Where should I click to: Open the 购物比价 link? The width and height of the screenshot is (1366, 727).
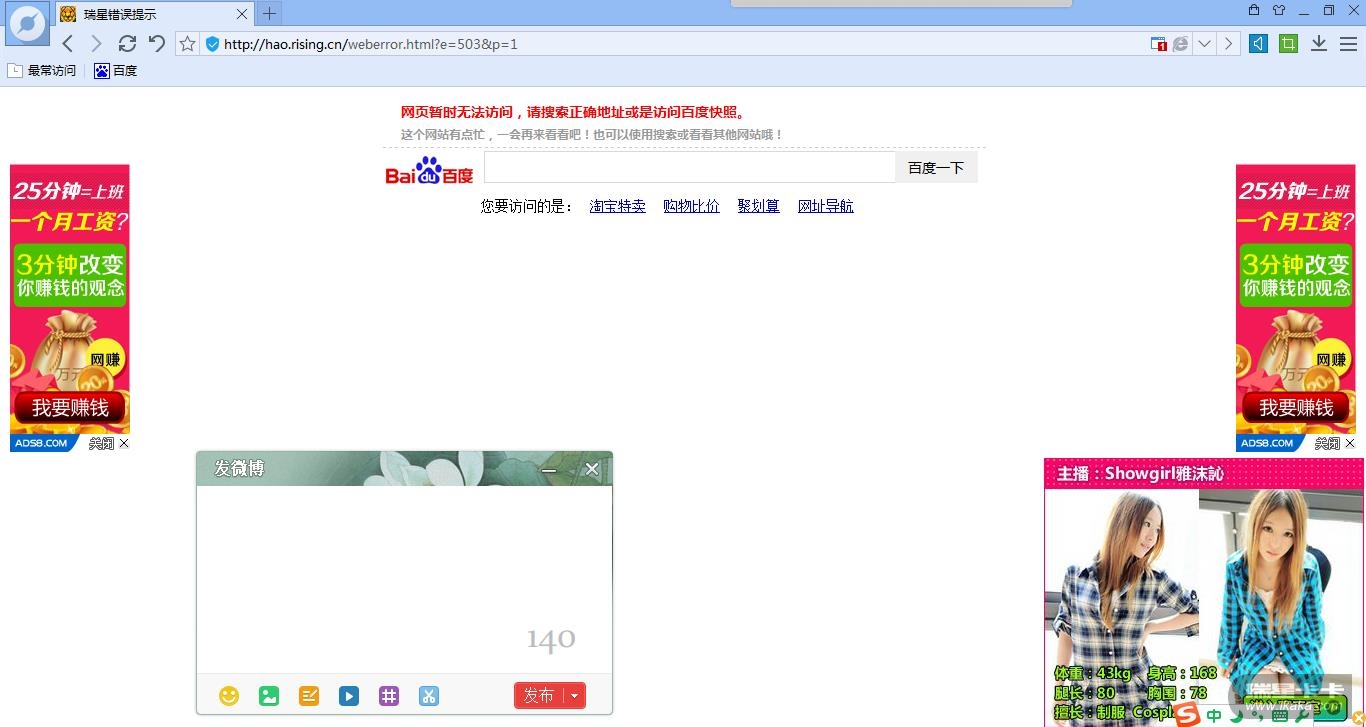tap(691, 206)
